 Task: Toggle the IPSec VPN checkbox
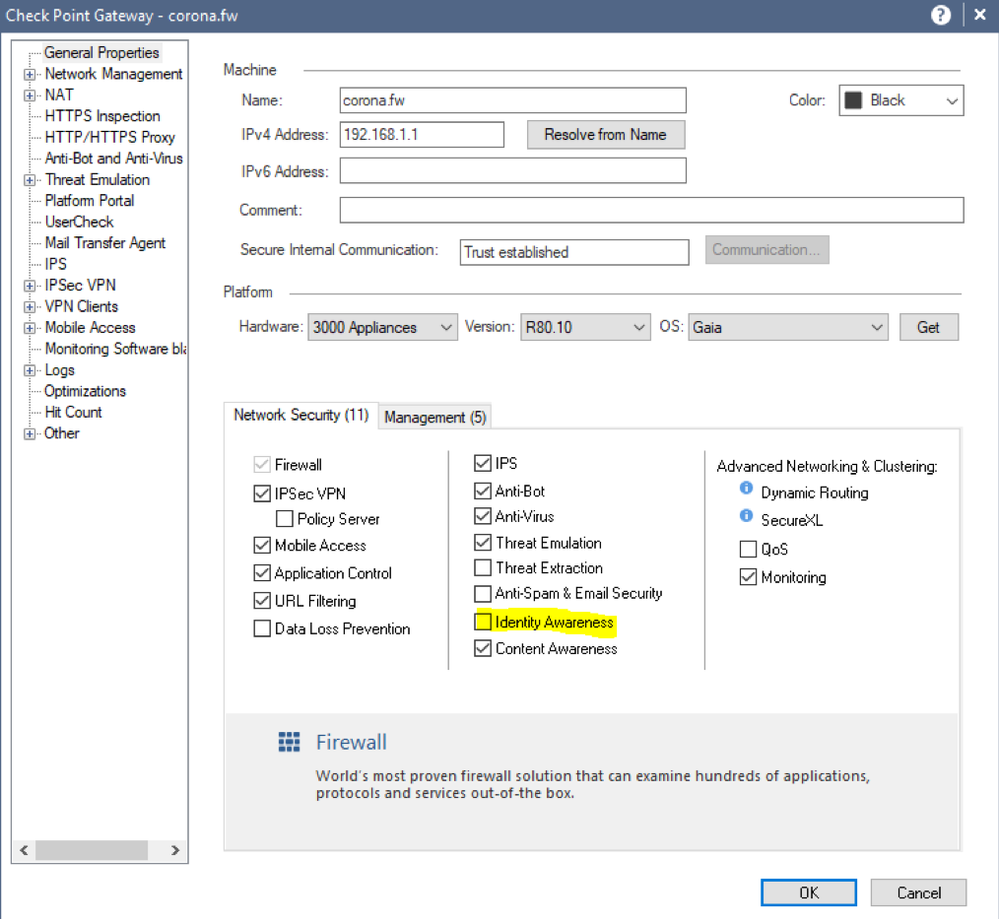point(262,493)
